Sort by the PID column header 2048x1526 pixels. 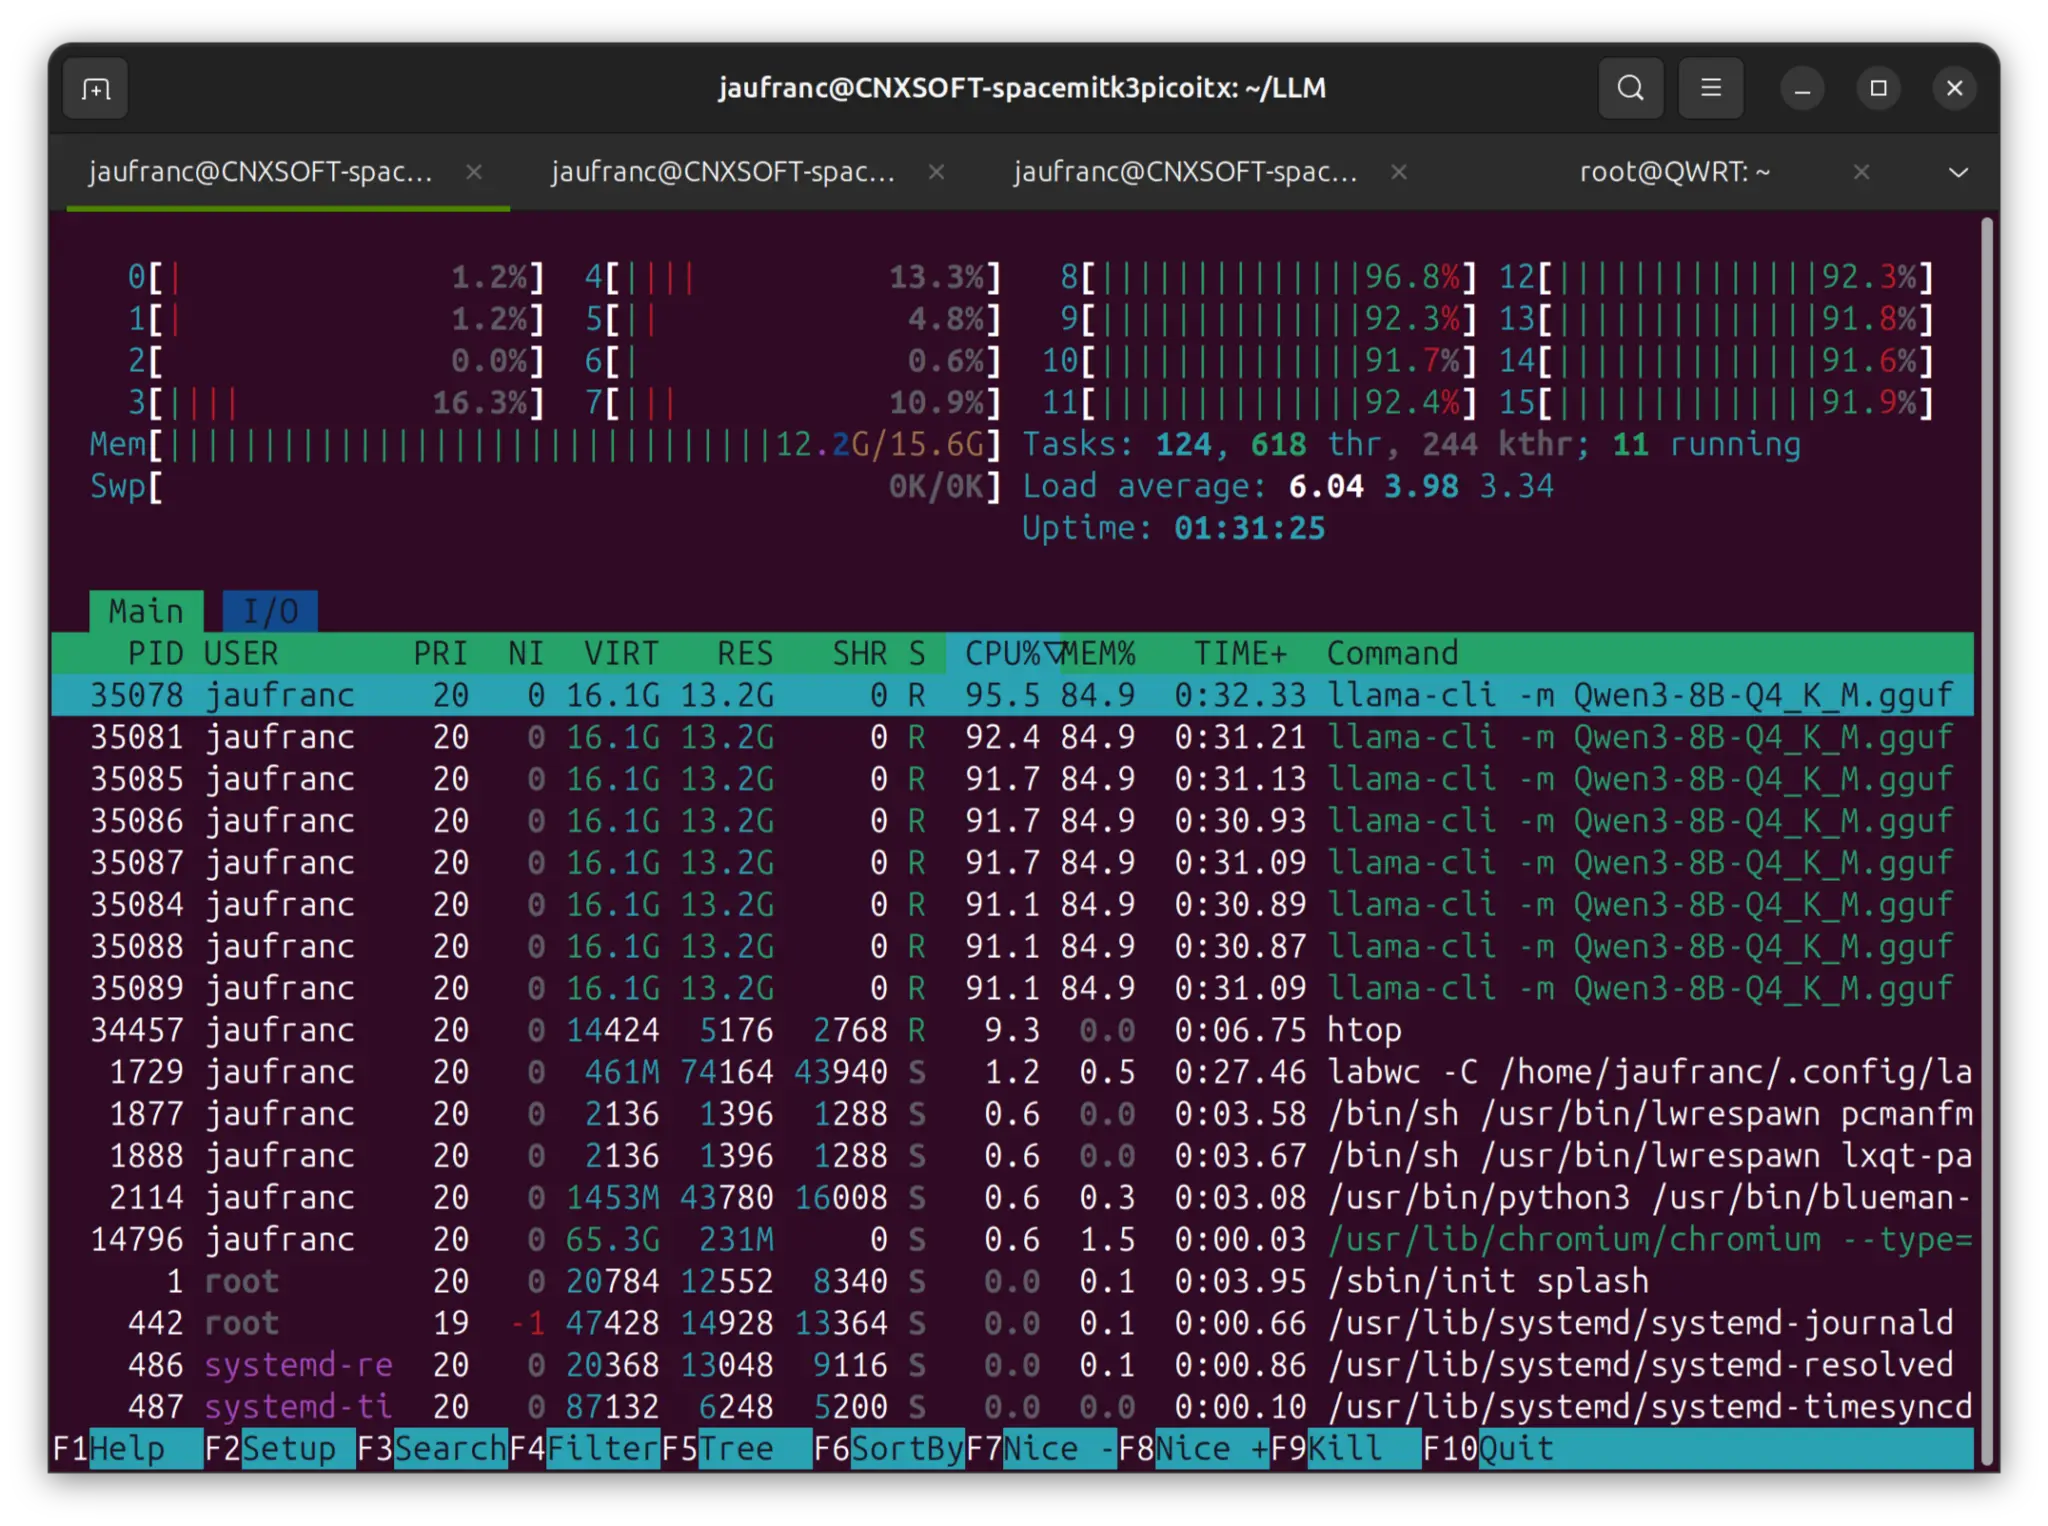click(x=155, y=653)
